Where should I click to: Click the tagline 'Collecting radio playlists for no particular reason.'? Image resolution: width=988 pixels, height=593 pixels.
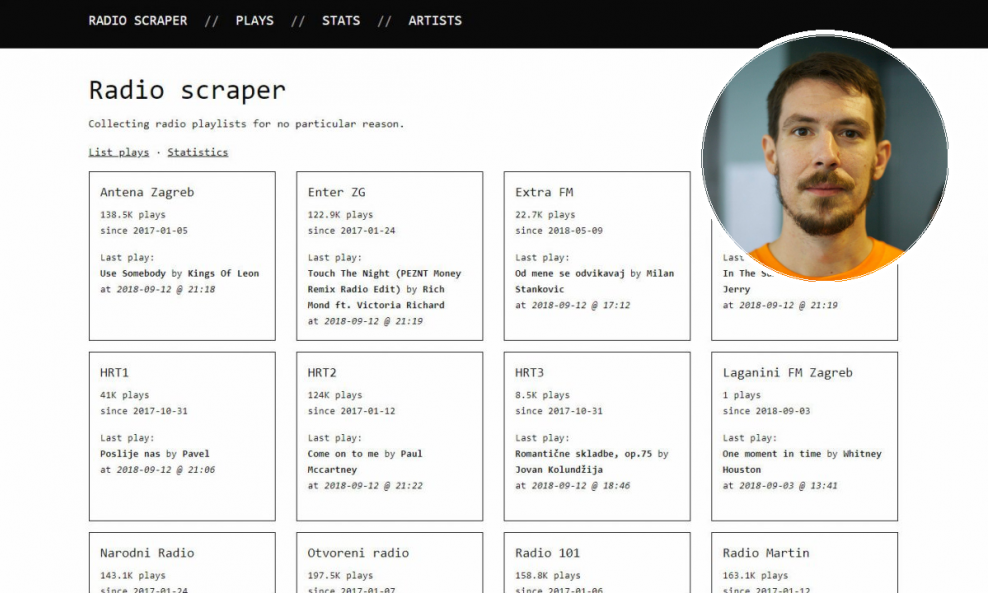point(246,124)
